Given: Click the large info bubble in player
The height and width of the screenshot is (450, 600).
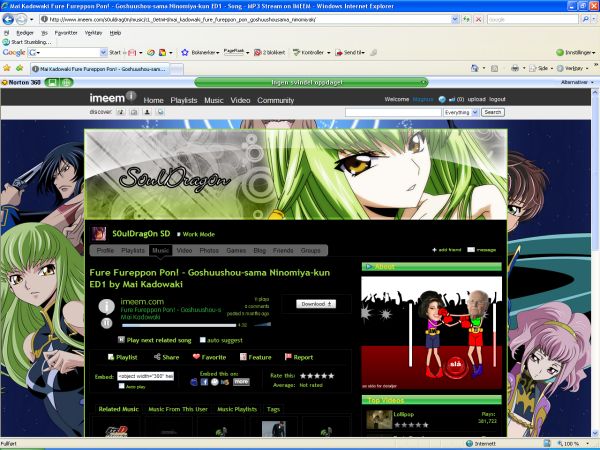Looking at the screenshot, I should click(106, 307).
